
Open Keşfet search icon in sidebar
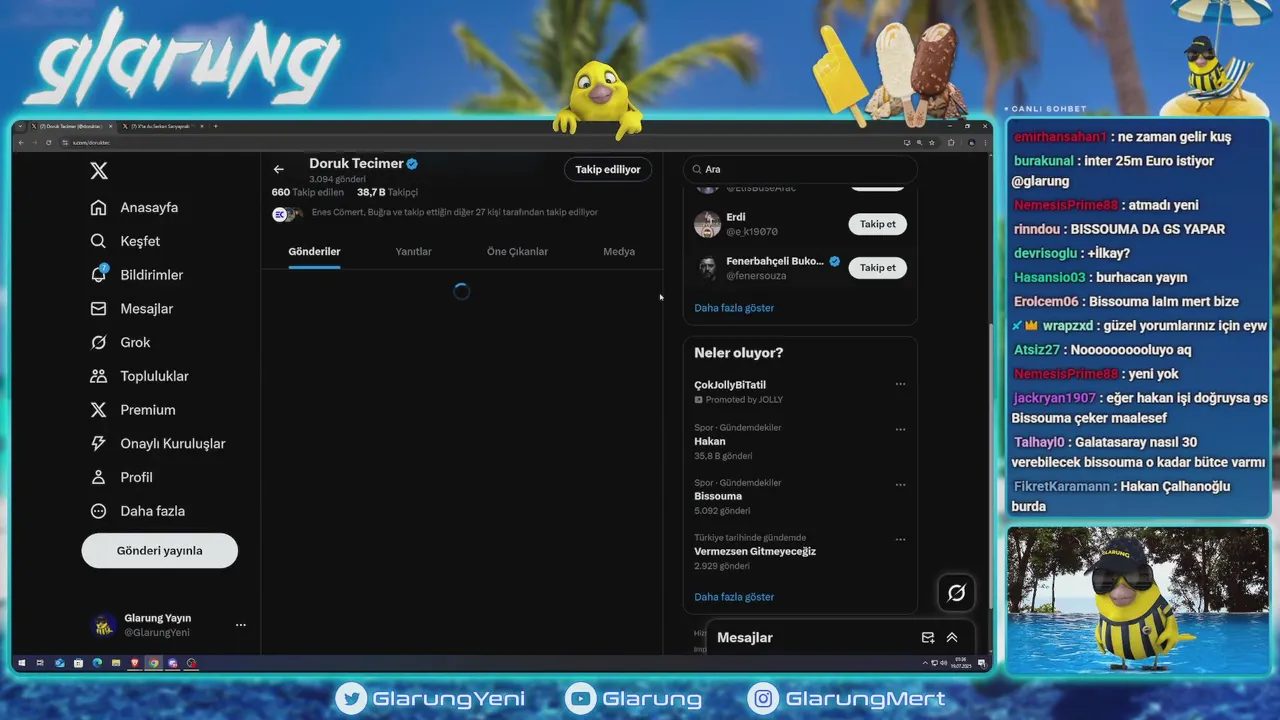pos(98,241)
